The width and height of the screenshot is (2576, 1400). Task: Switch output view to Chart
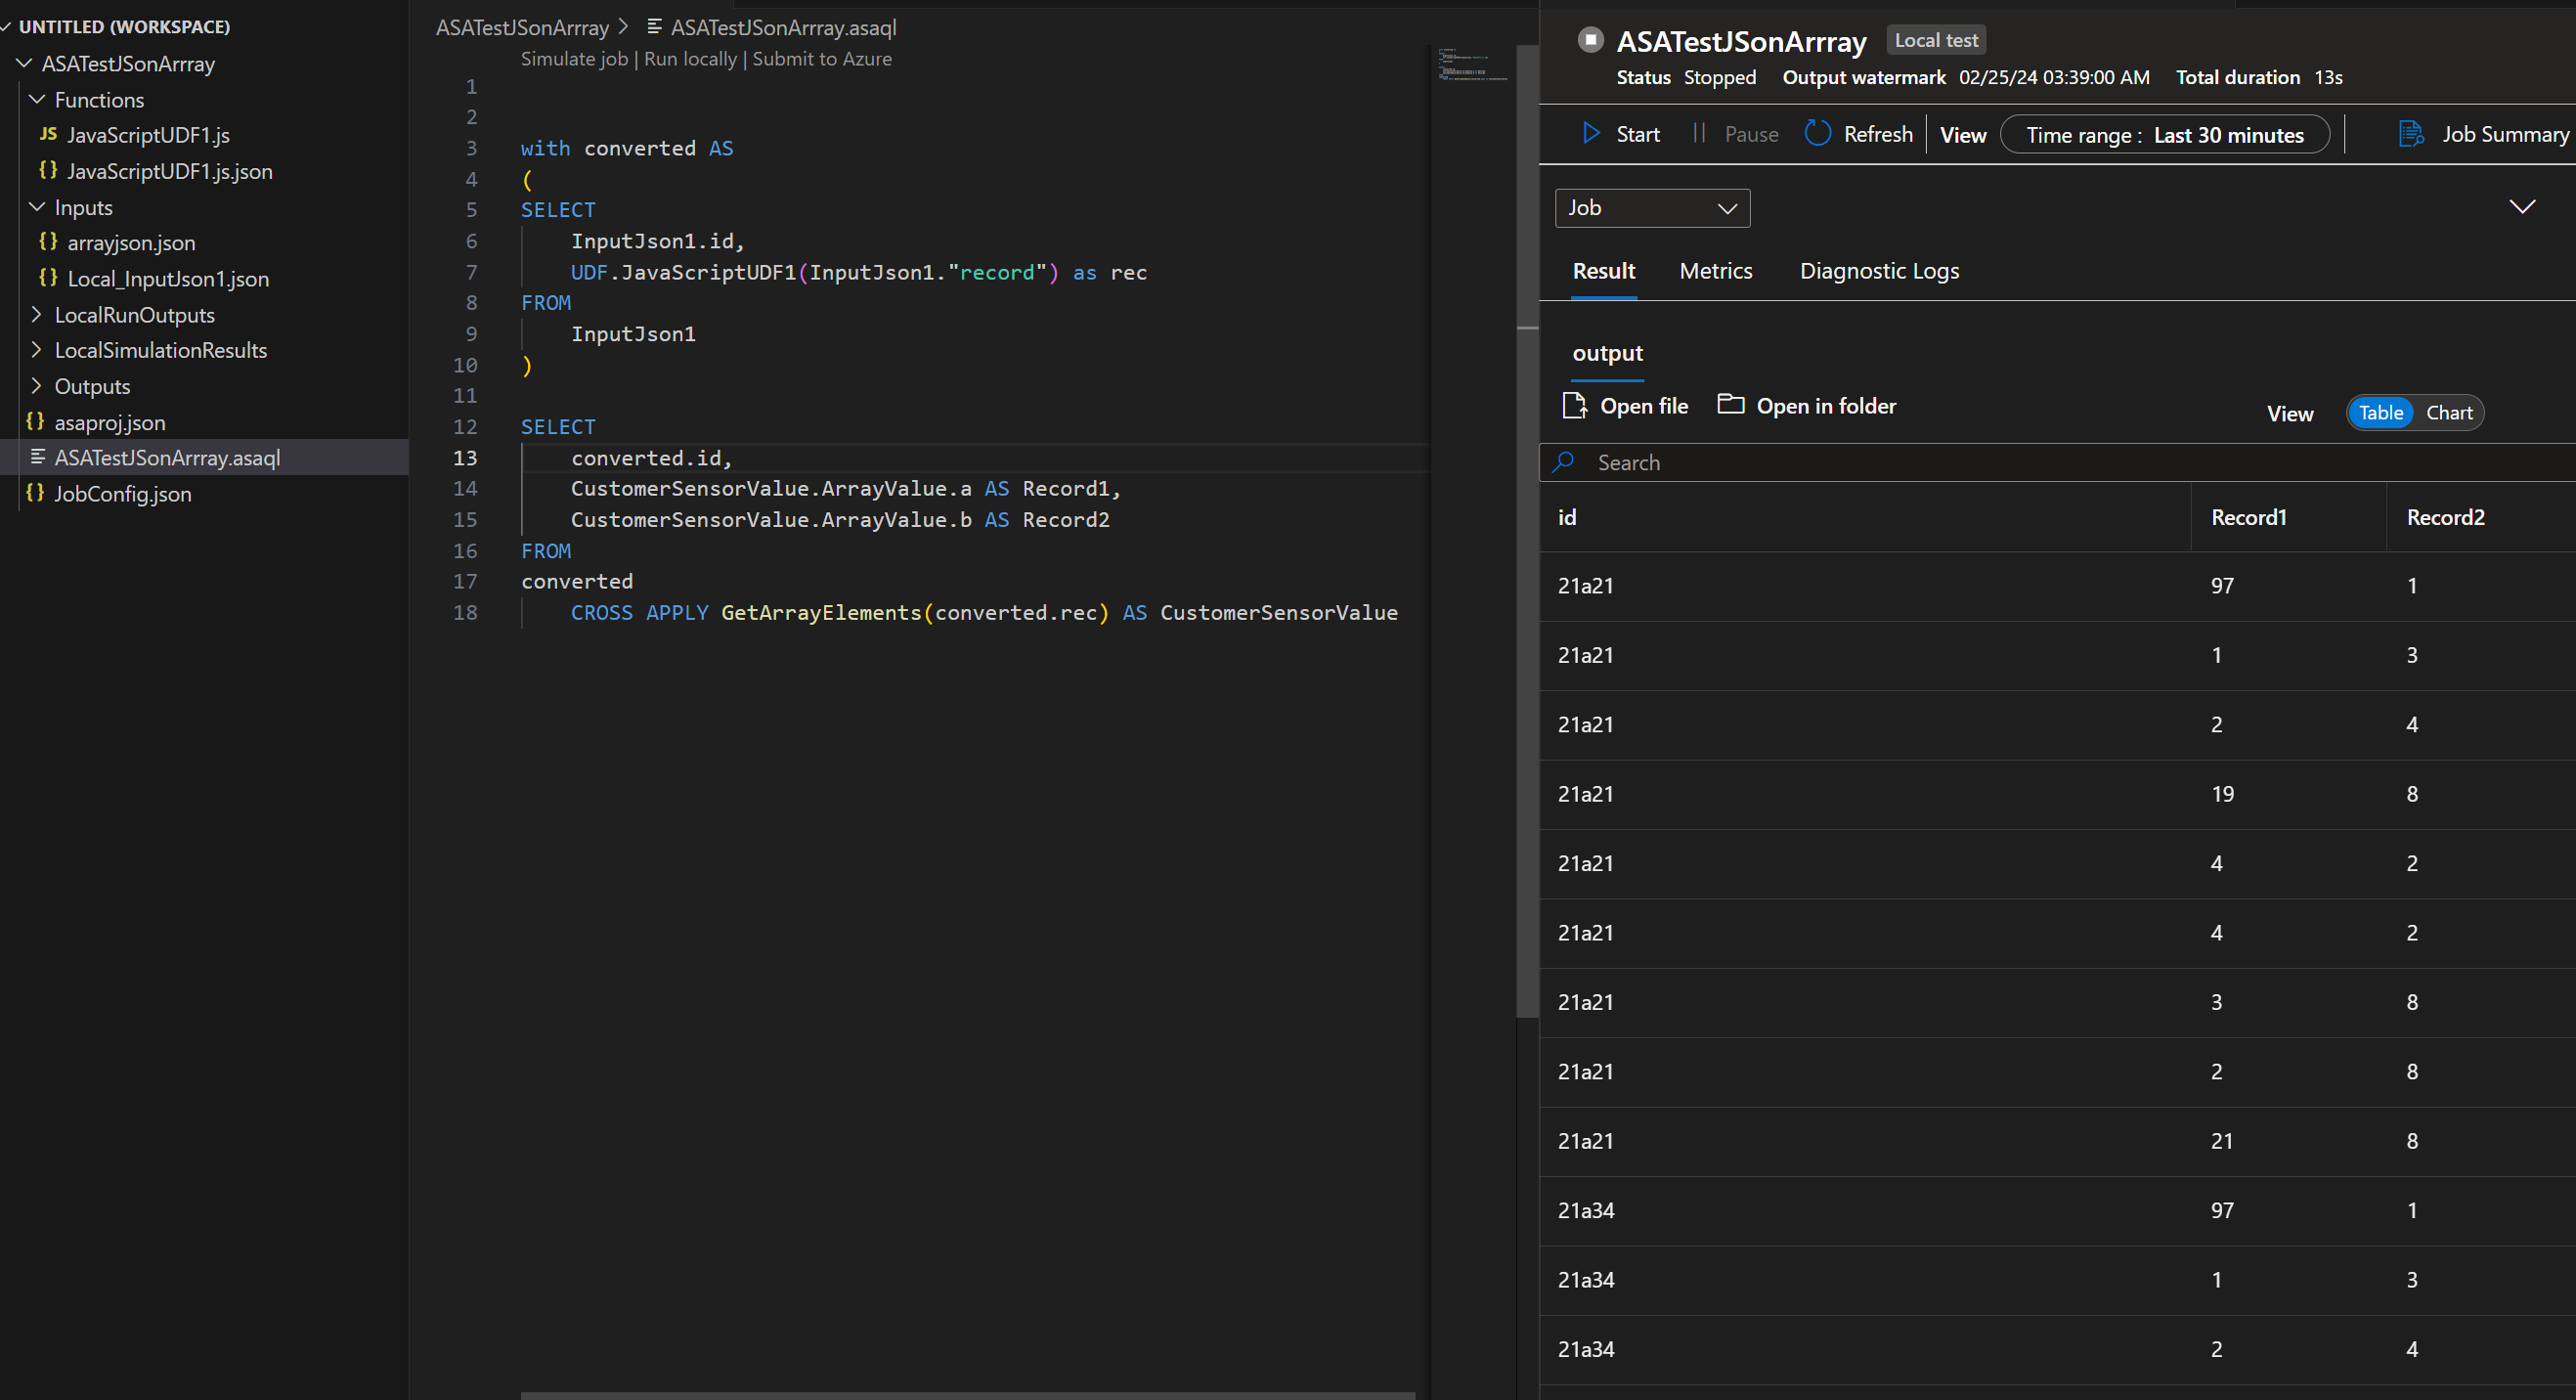click(2448, 413)
